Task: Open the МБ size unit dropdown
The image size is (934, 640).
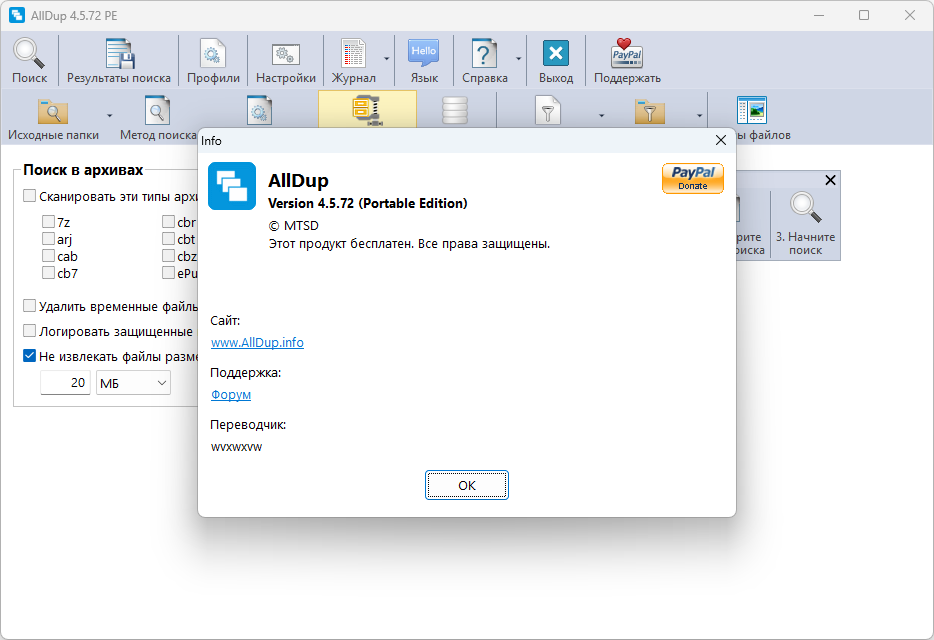Action: click(x=133, y=383)
